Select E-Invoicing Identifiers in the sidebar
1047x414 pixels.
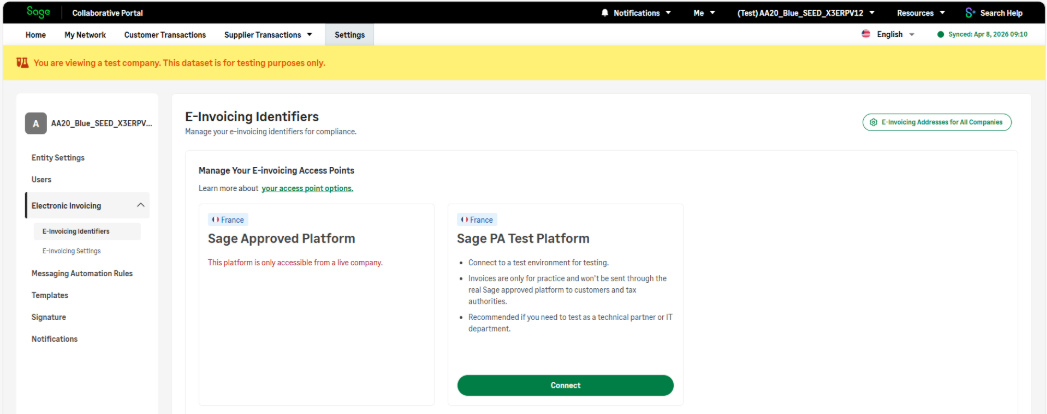pos(87,232)
